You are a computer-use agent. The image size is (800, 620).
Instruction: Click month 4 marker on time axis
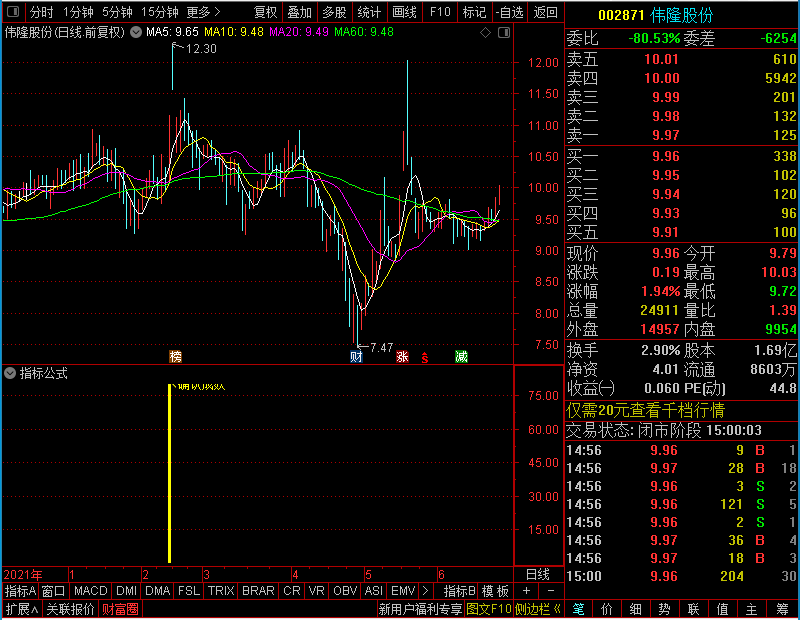(295, 575)
